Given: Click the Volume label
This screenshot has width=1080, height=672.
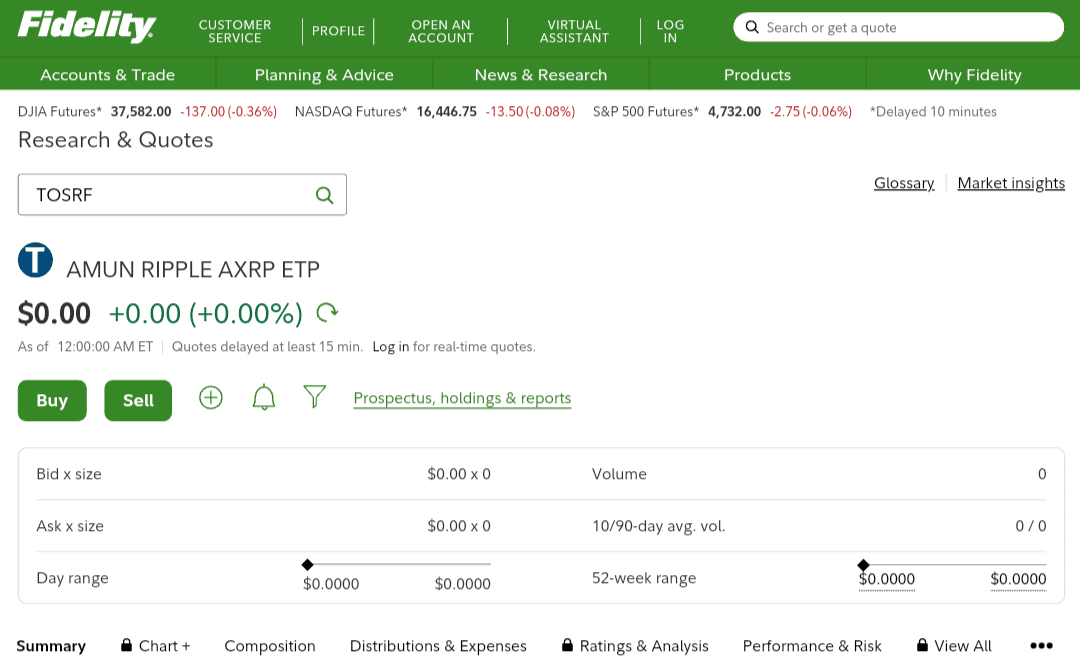Looking at the screenshot, I should point(619,474).
